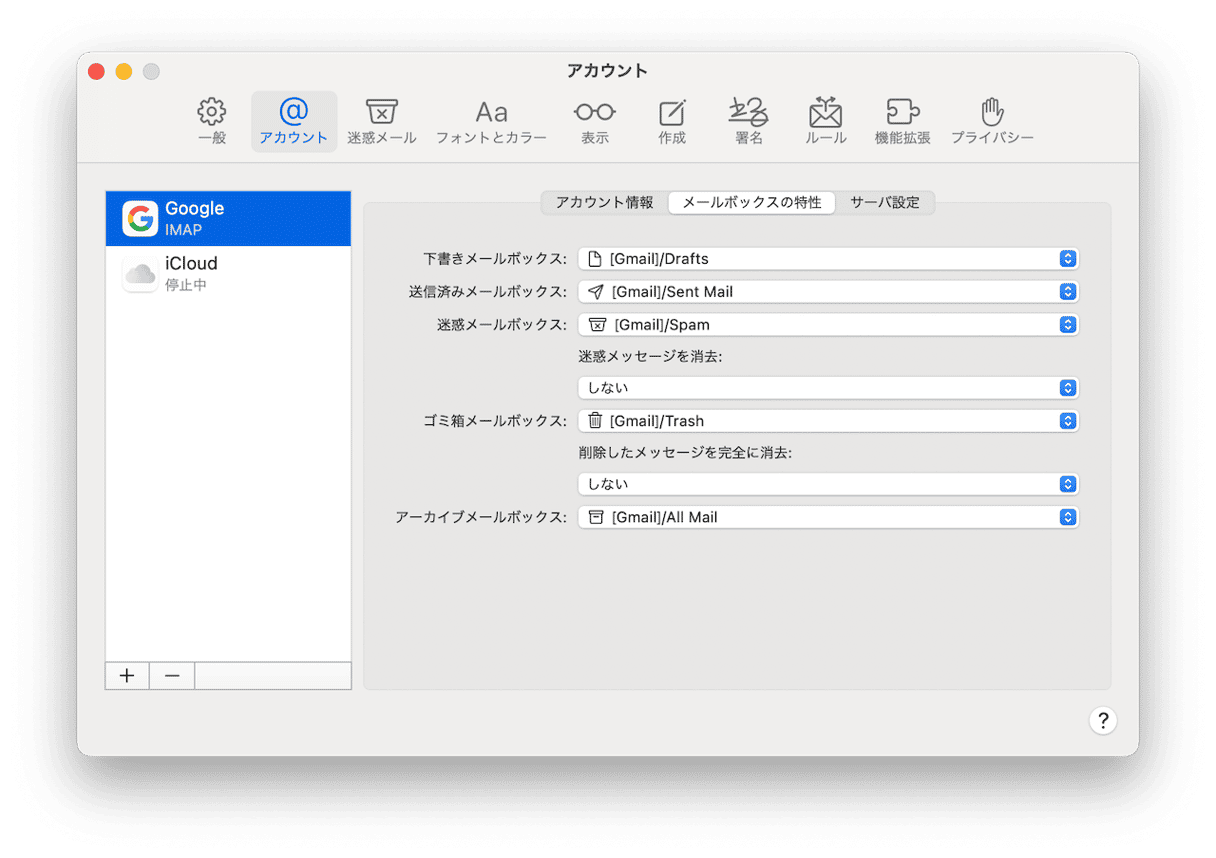Click the アカウント window title
This screenshot has height=858, width=1216.
(x=607, y=71)
